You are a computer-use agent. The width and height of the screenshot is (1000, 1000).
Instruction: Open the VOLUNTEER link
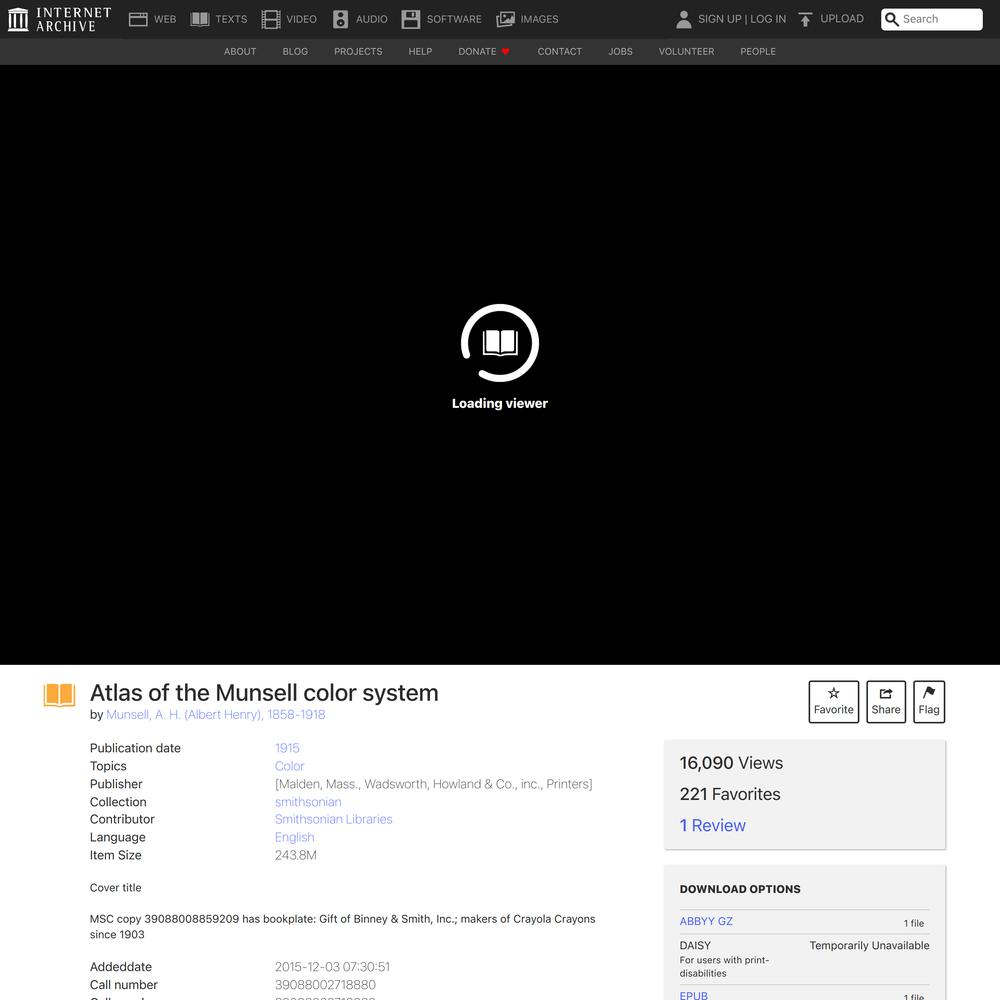click(686, 52)
